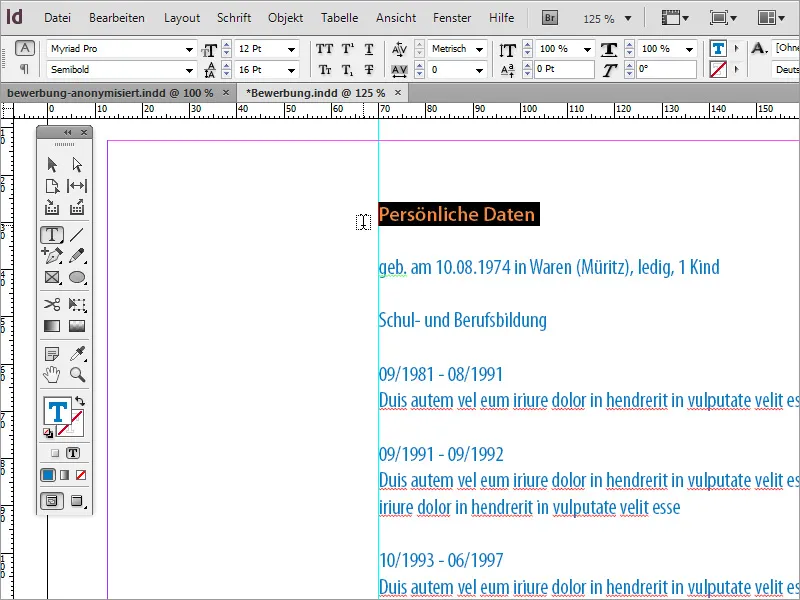This screenshot has width=800, height=600.
Task: Open the Layout menu
Action: pyautogui.click(x=182, y=18)
